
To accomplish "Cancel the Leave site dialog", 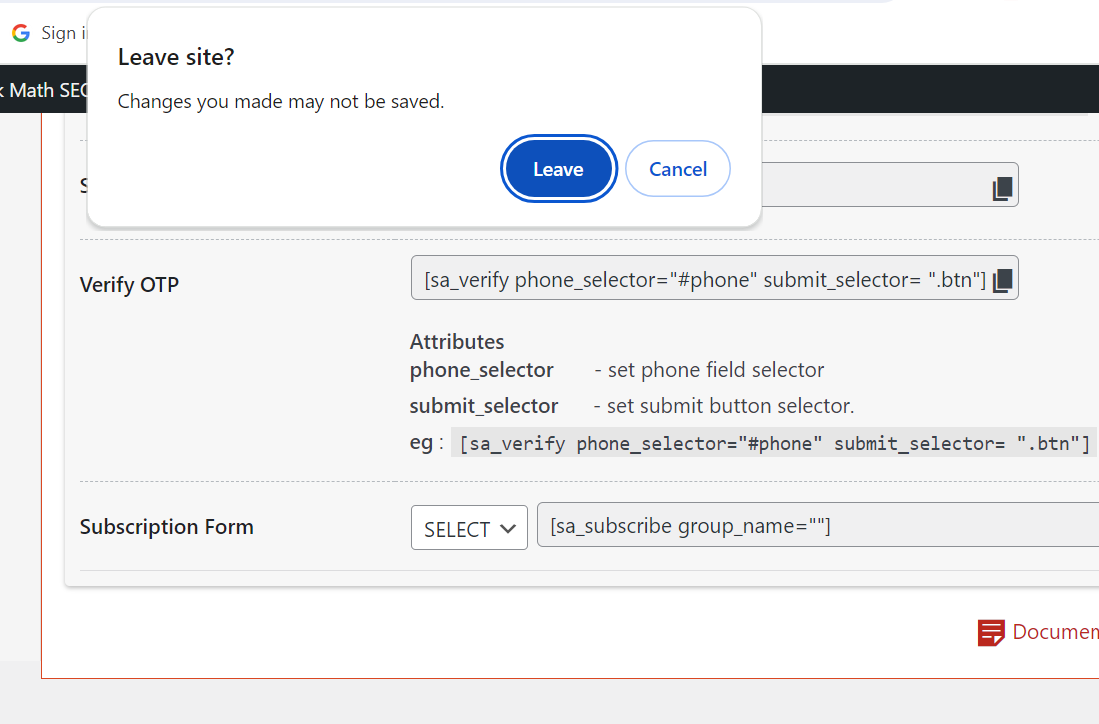I will point(678,169).
